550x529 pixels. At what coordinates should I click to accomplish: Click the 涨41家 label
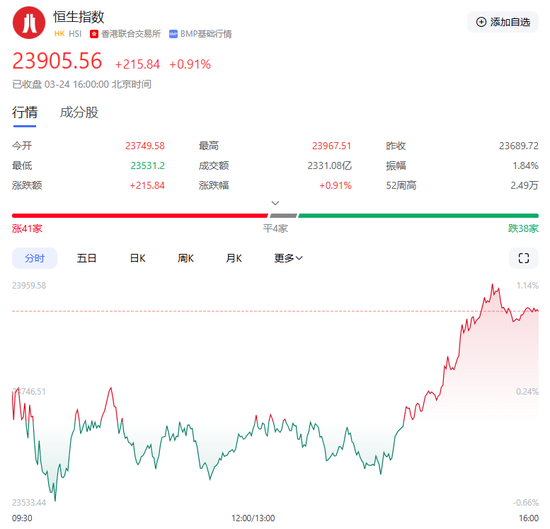(x=27, y=229)
